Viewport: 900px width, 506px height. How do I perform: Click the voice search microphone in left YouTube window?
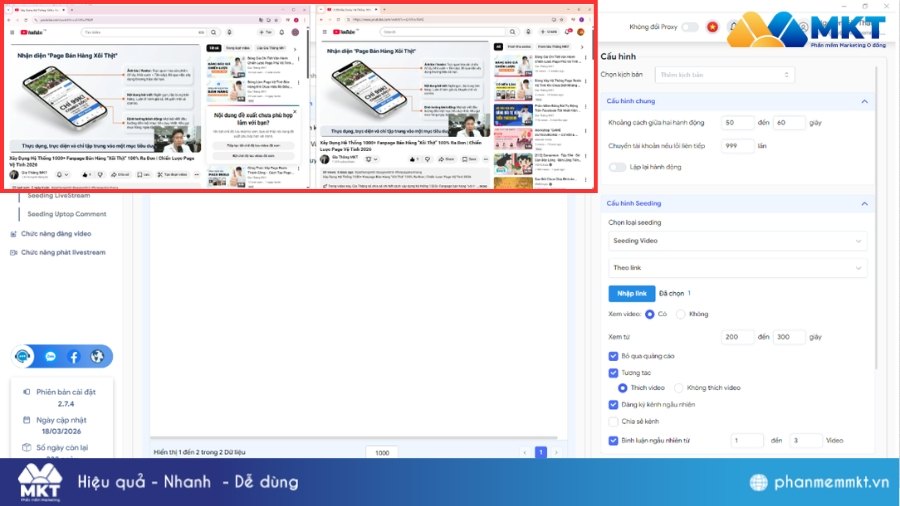(x=229, y=33)
